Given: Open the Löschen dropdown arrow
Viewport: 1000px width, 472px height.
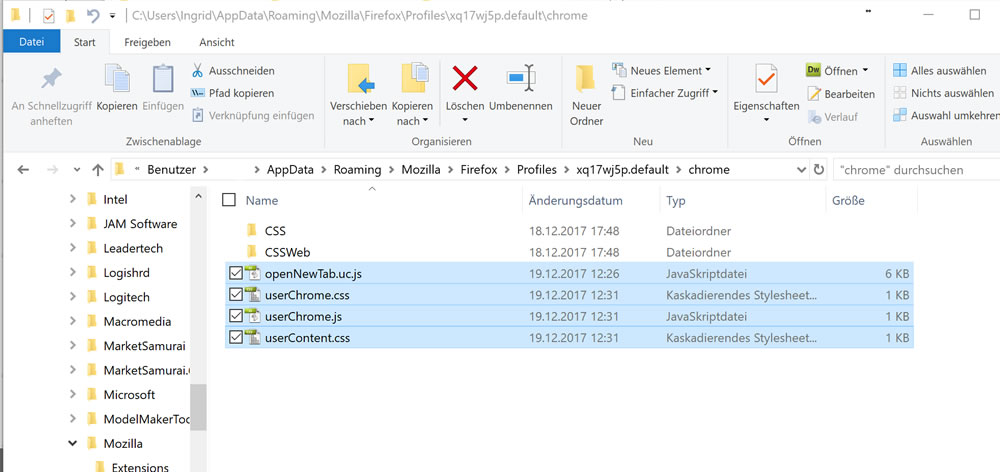Looking at the screenshot, I should (x=465, y=121).
